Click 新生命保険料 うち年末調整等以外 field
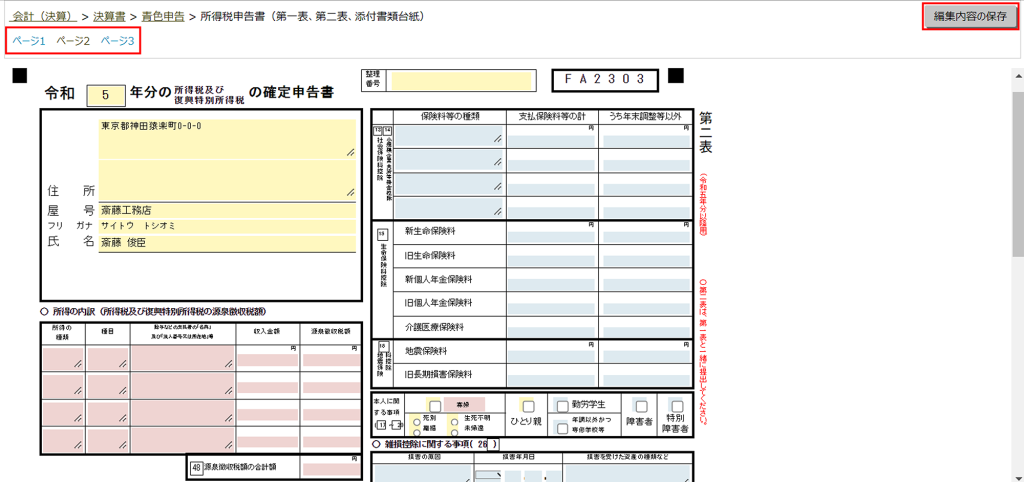The width and height of the screenshot is (1024, 482). point(646,236)
